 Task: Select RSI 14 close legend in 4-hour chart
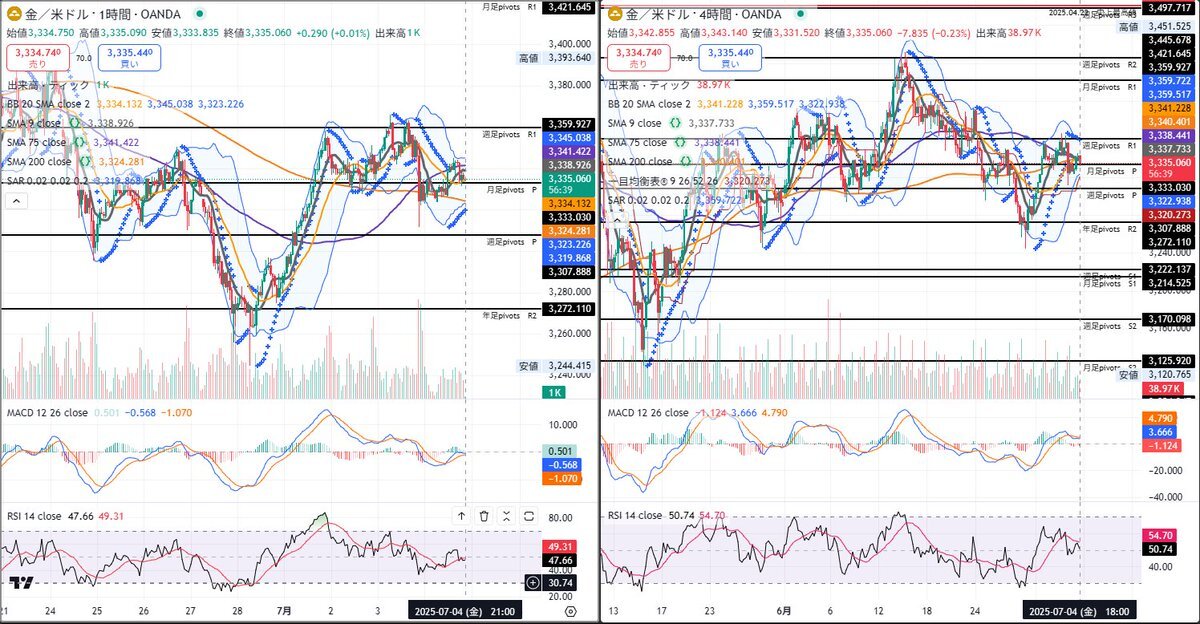[635, 516]
